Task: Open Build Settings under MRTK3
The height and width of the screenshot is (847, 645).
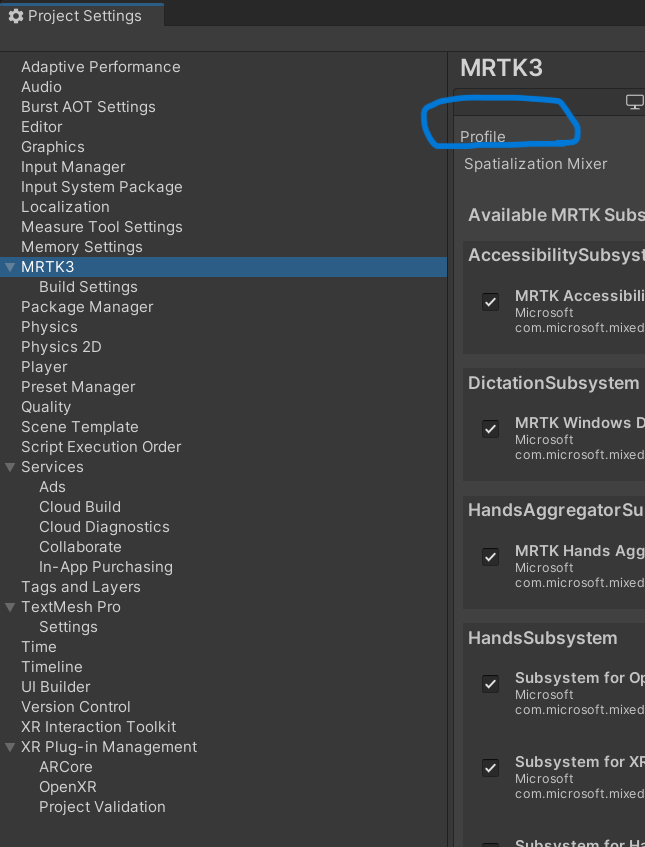Action: 90,286
